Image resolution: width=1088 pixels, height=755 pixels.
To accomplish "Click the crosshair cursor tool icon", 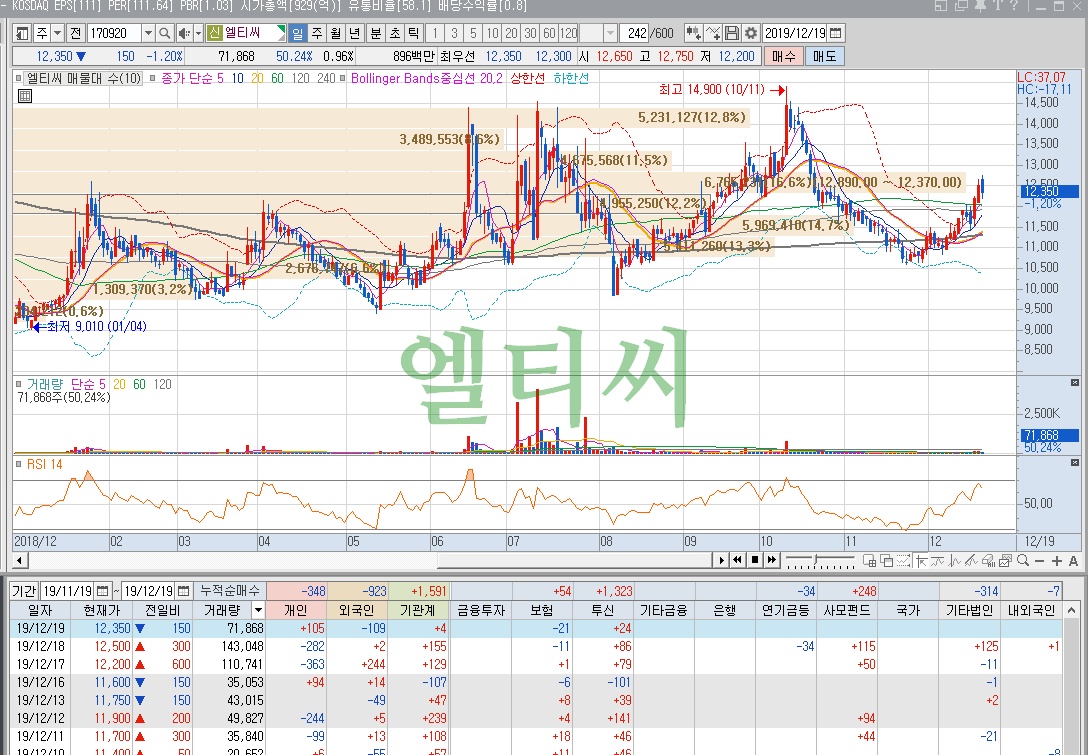I will coord(921,561).
